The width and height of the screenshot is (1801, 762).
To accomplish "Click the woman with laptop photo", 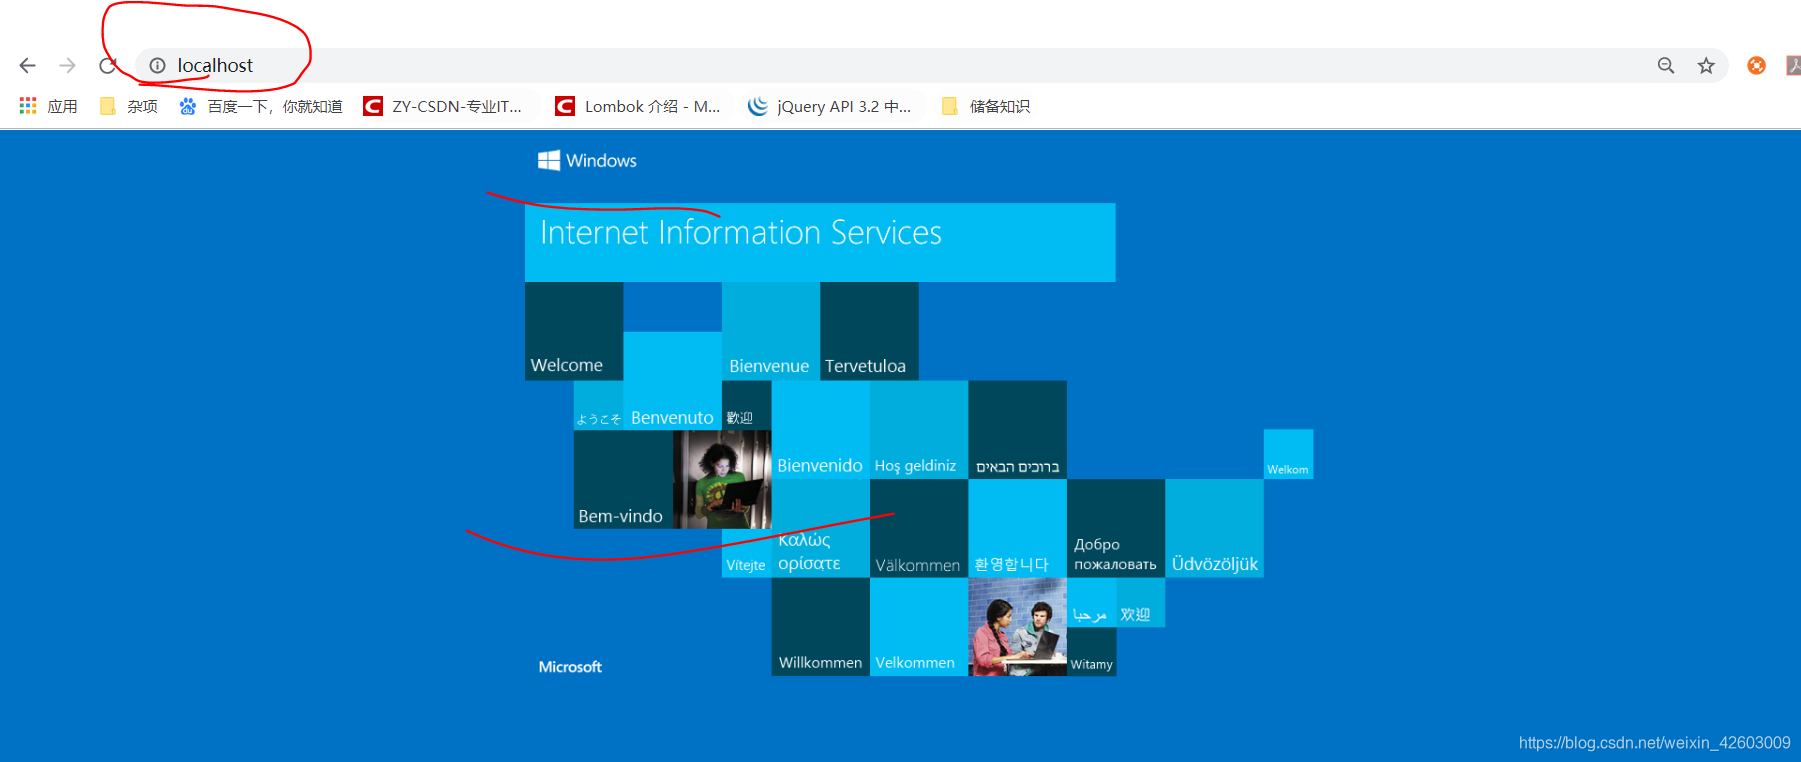I will [722, 479].
